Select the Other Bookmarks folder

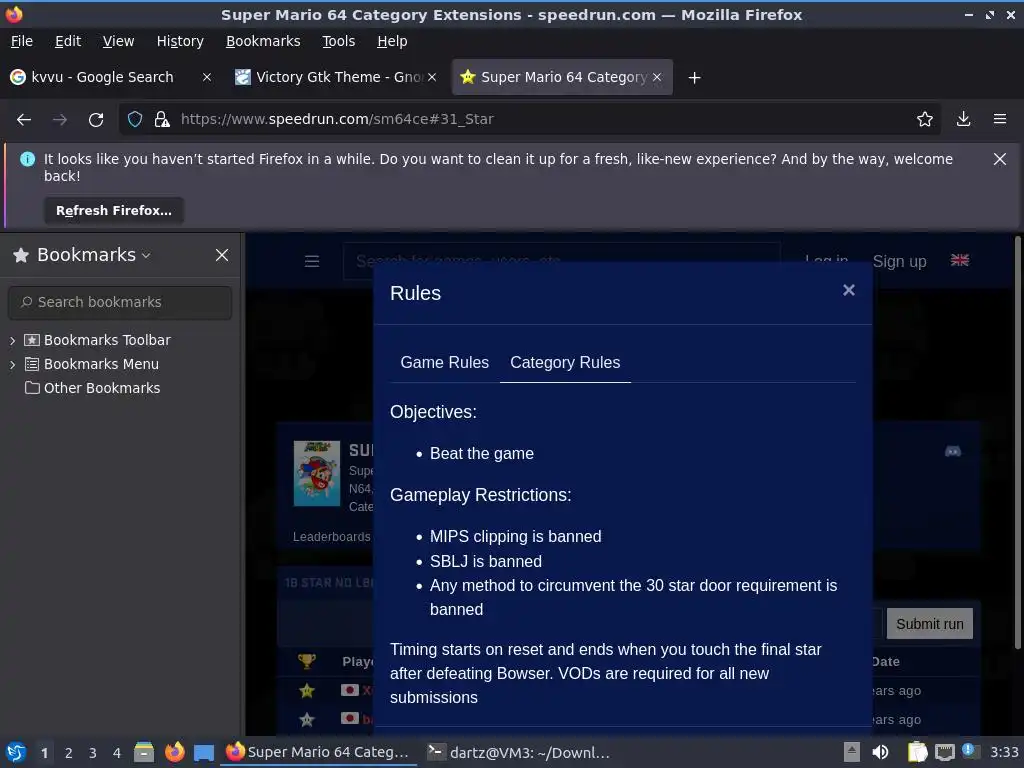point(92,388)
